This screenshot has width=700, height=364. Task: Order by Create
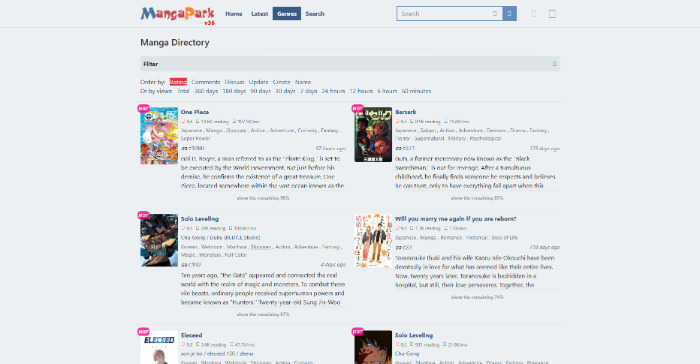(x=281, y=82)
